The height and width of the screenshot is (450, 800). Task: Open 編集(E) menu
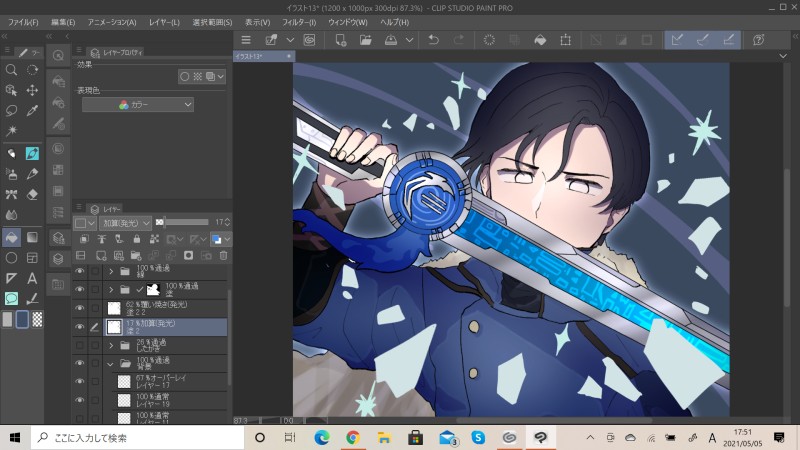pos(63,22)
